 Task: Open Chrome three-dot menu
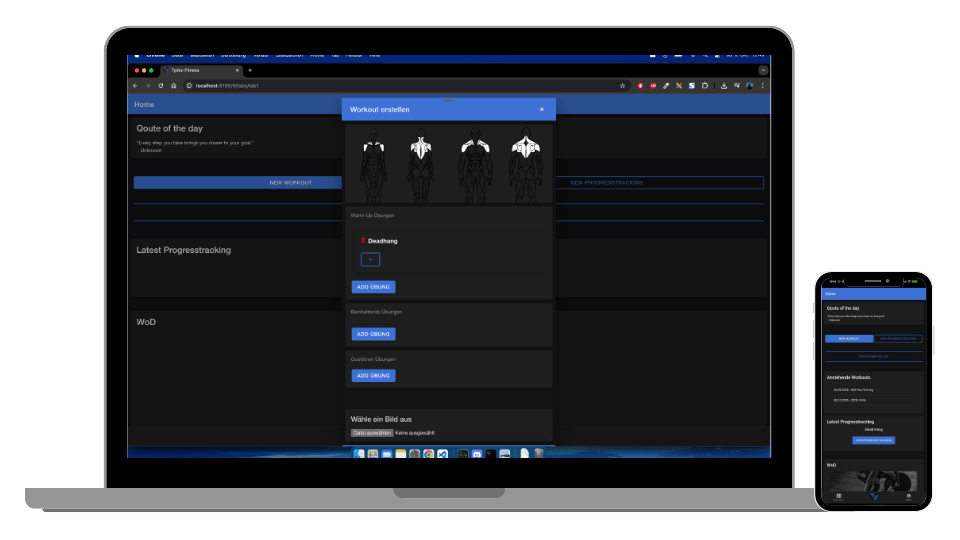point(763,86)
